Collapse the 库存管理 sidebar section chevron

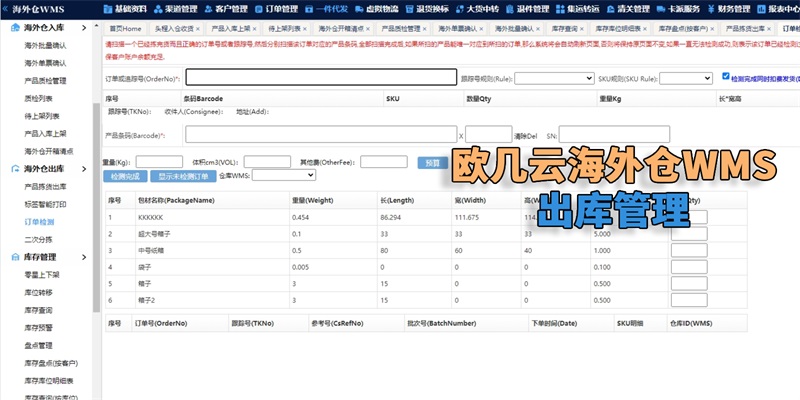click(84, 257)
